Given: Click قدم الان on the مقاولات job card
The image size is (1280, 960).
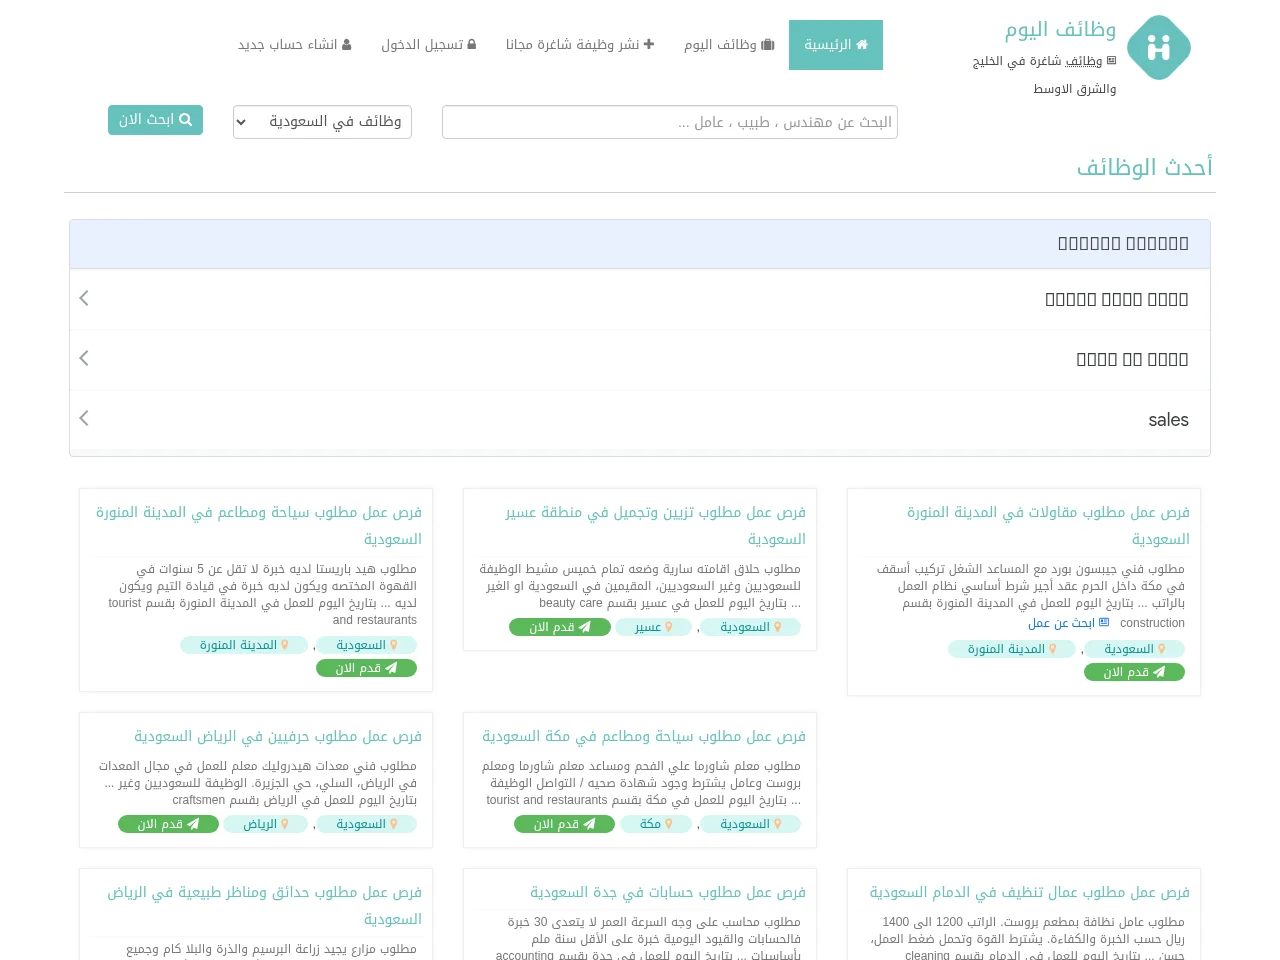Looking at the screenshot, I should pos(1134,672).
